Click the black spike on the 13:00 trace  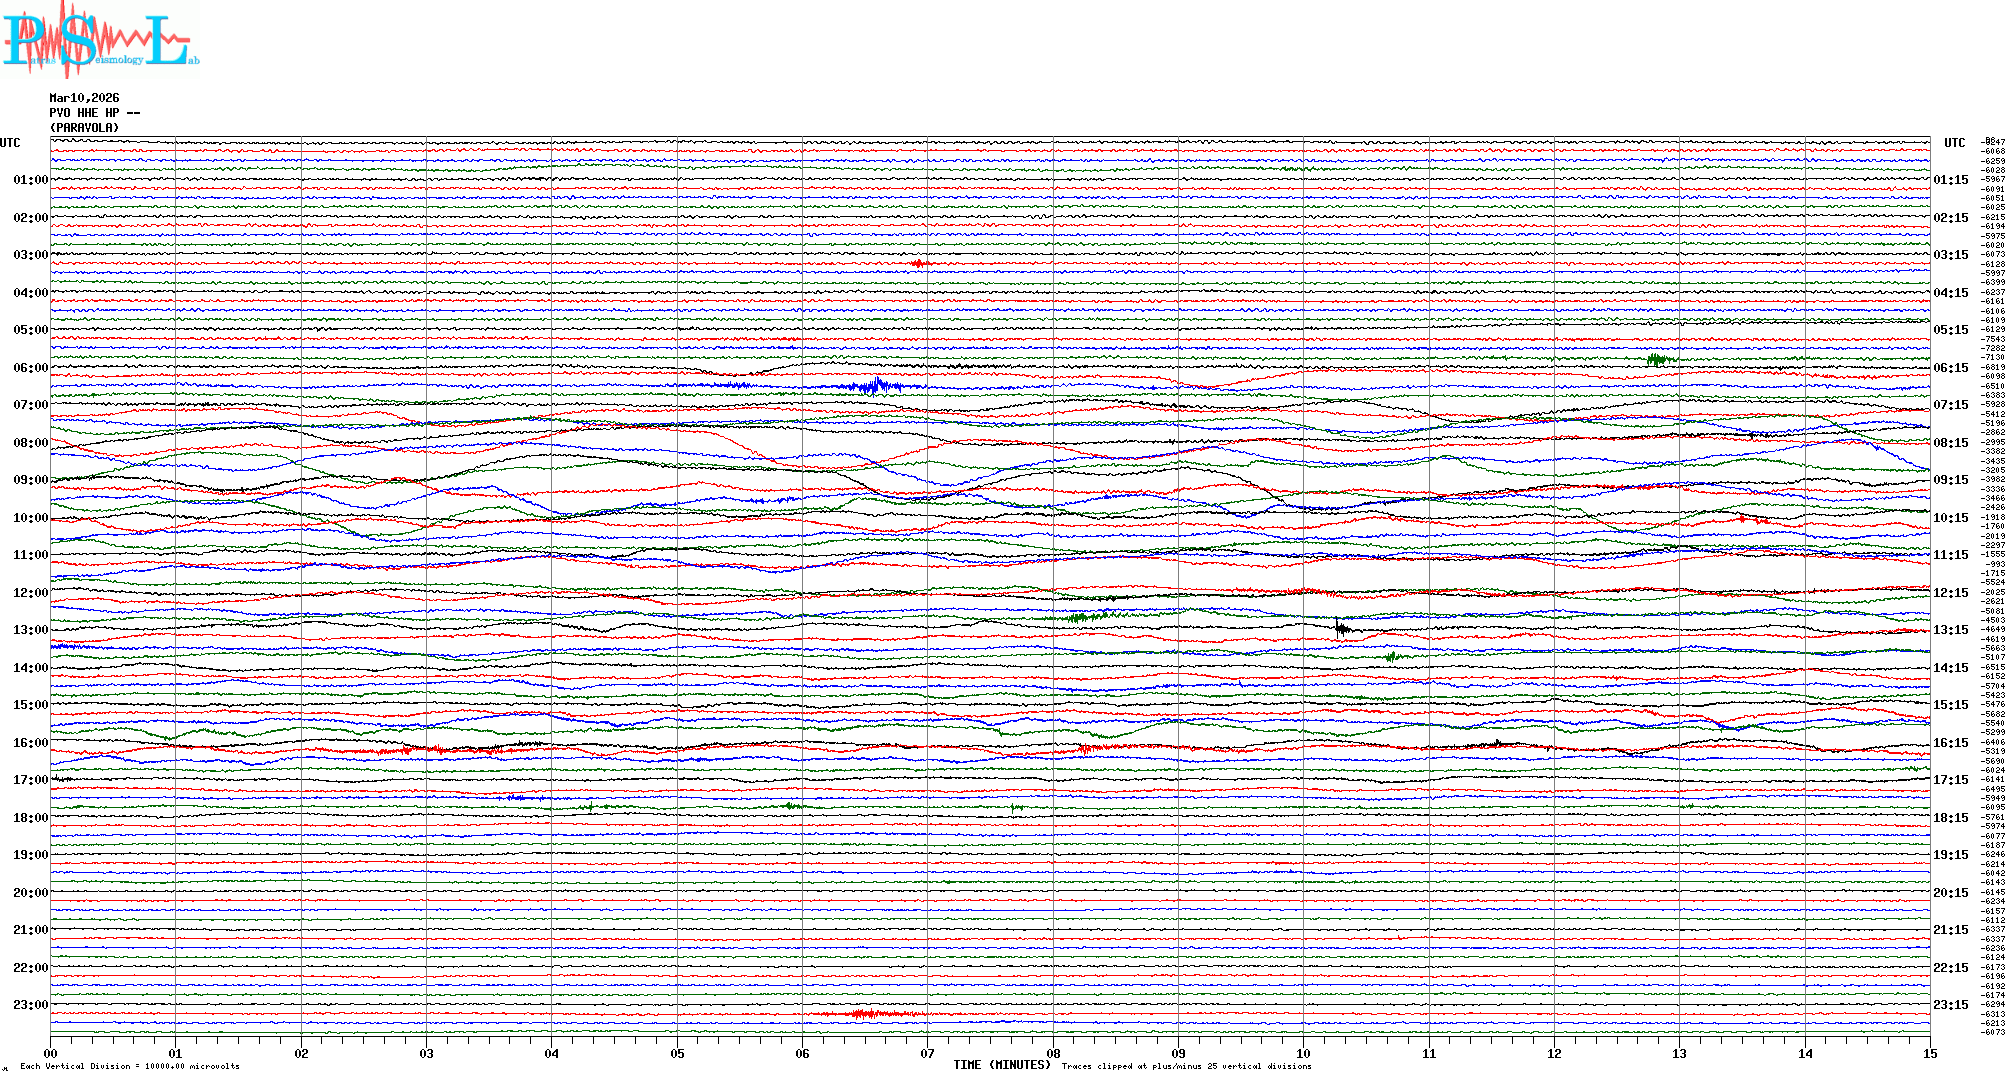tap(1340, 628)
